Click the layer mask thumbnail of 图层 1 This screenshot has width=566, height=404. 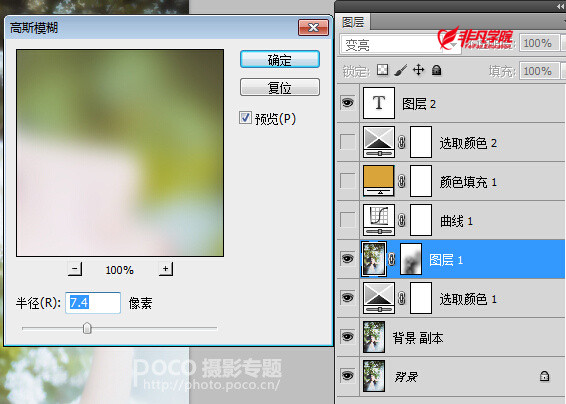[x=411, y=259]
